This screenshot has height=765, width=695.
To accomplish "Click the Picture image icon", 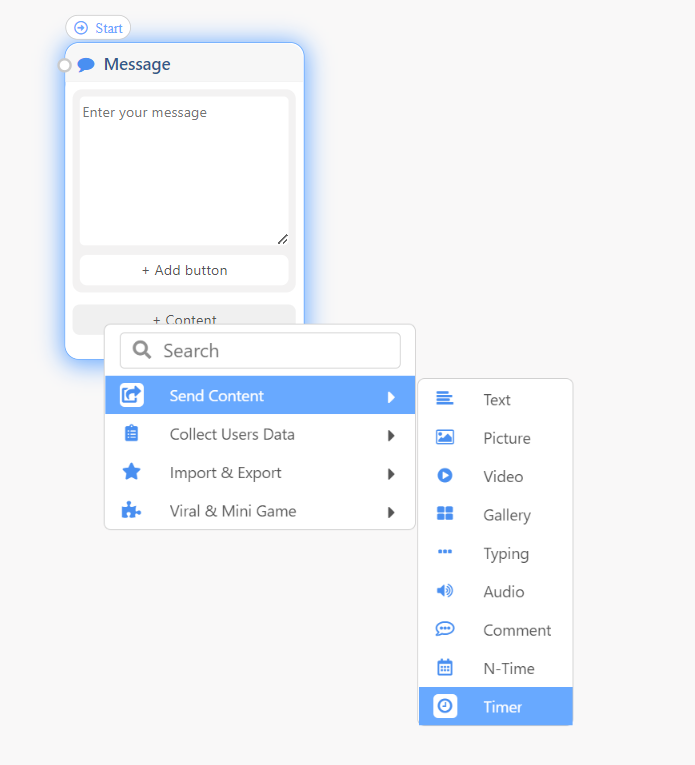I will point(444,437).
